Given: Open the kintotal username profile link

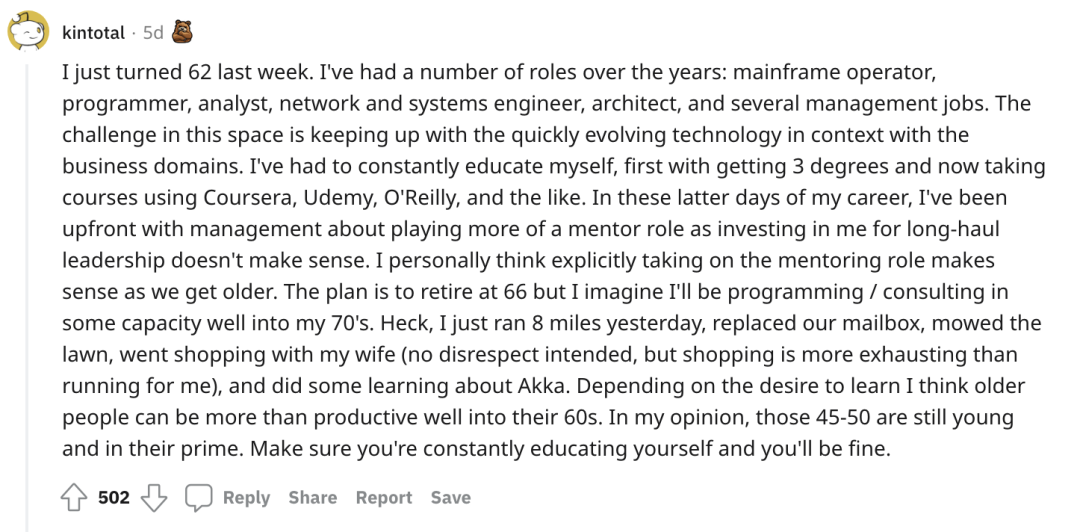Looking at the screenshot, I should (93, 33).
